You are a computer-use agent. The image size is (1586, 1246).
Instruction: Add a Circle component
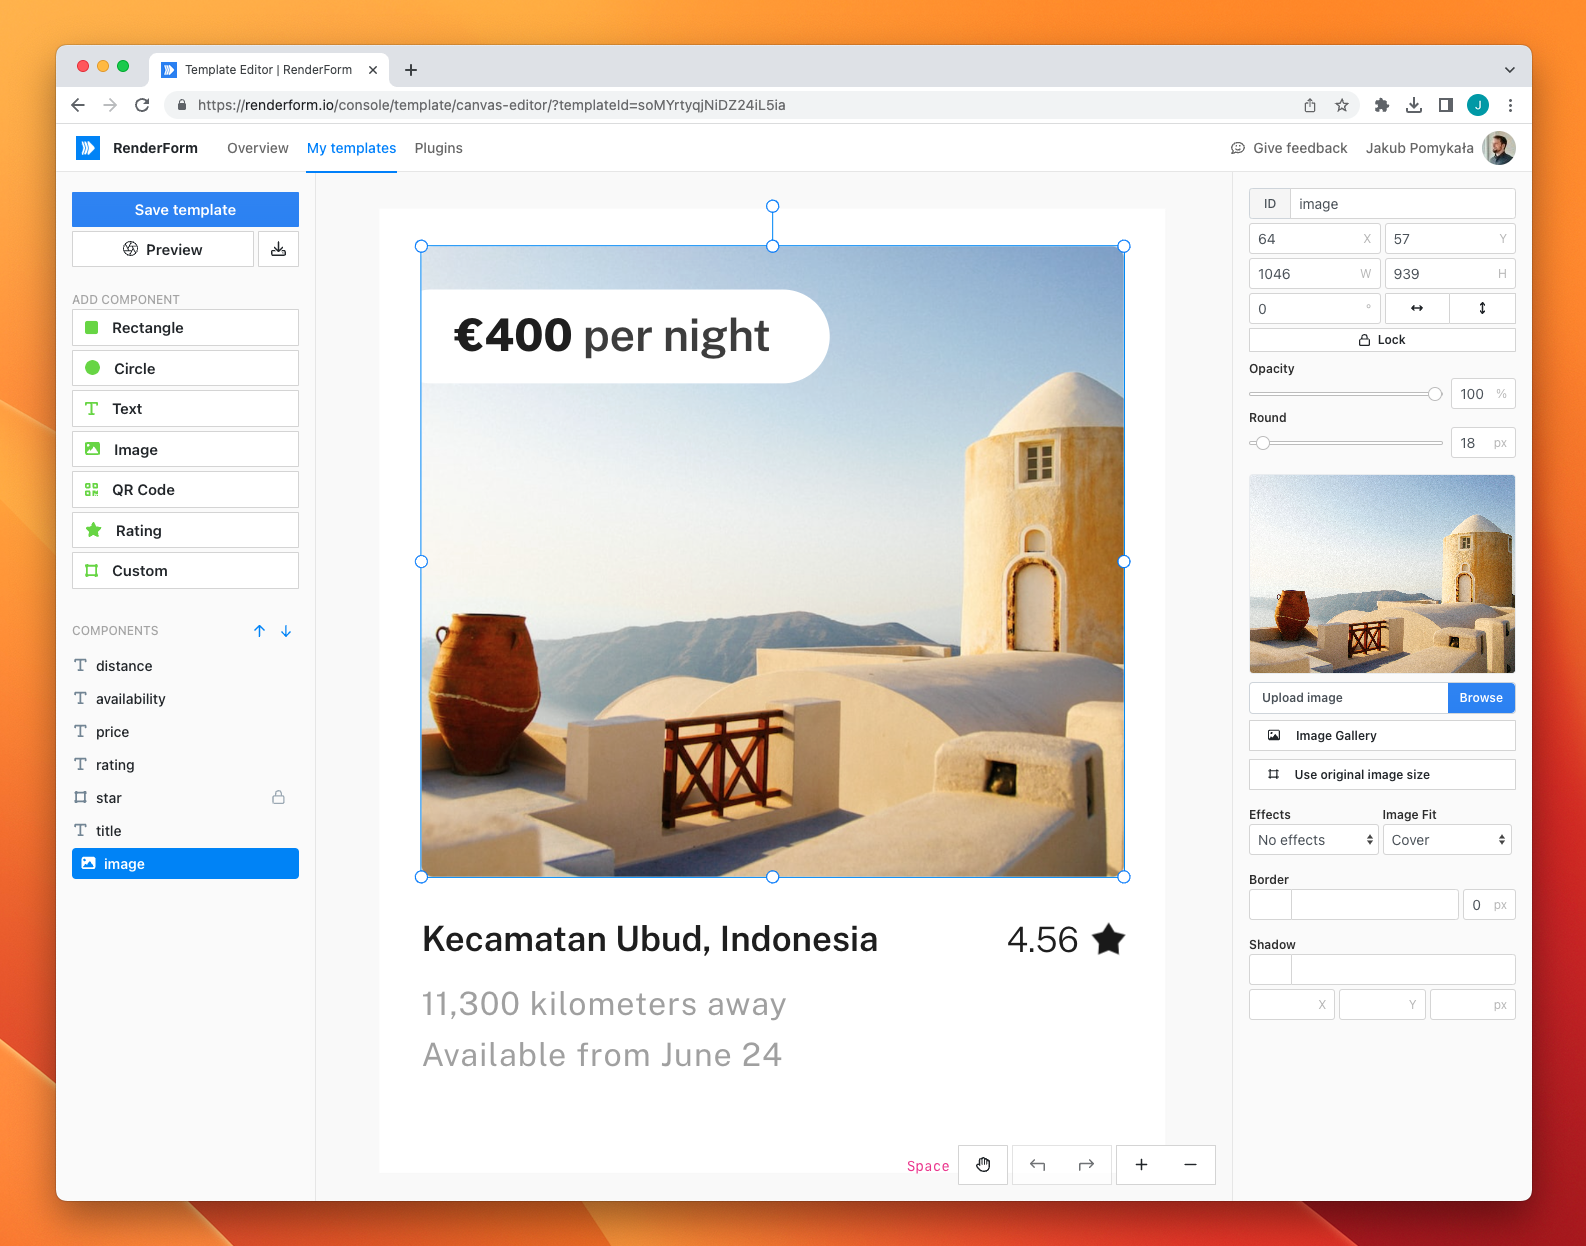click(x=185, y=368)
